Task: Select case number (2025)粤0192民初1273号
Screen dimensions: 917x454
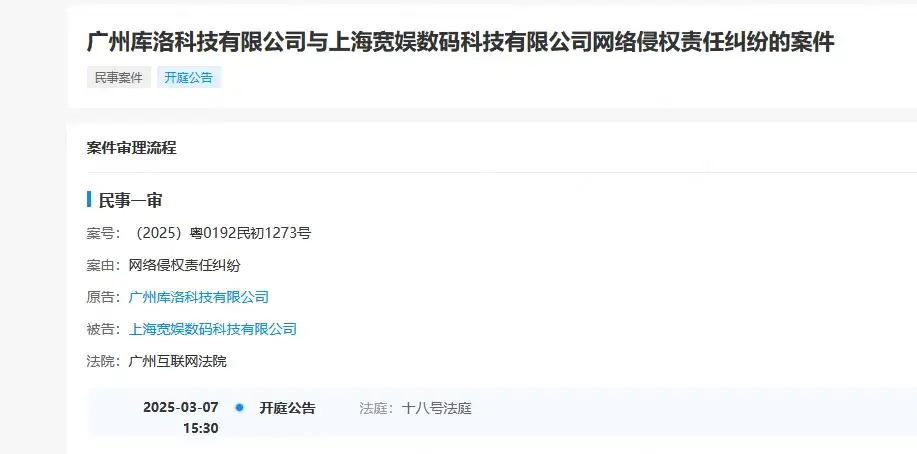Action: point(220,234)
